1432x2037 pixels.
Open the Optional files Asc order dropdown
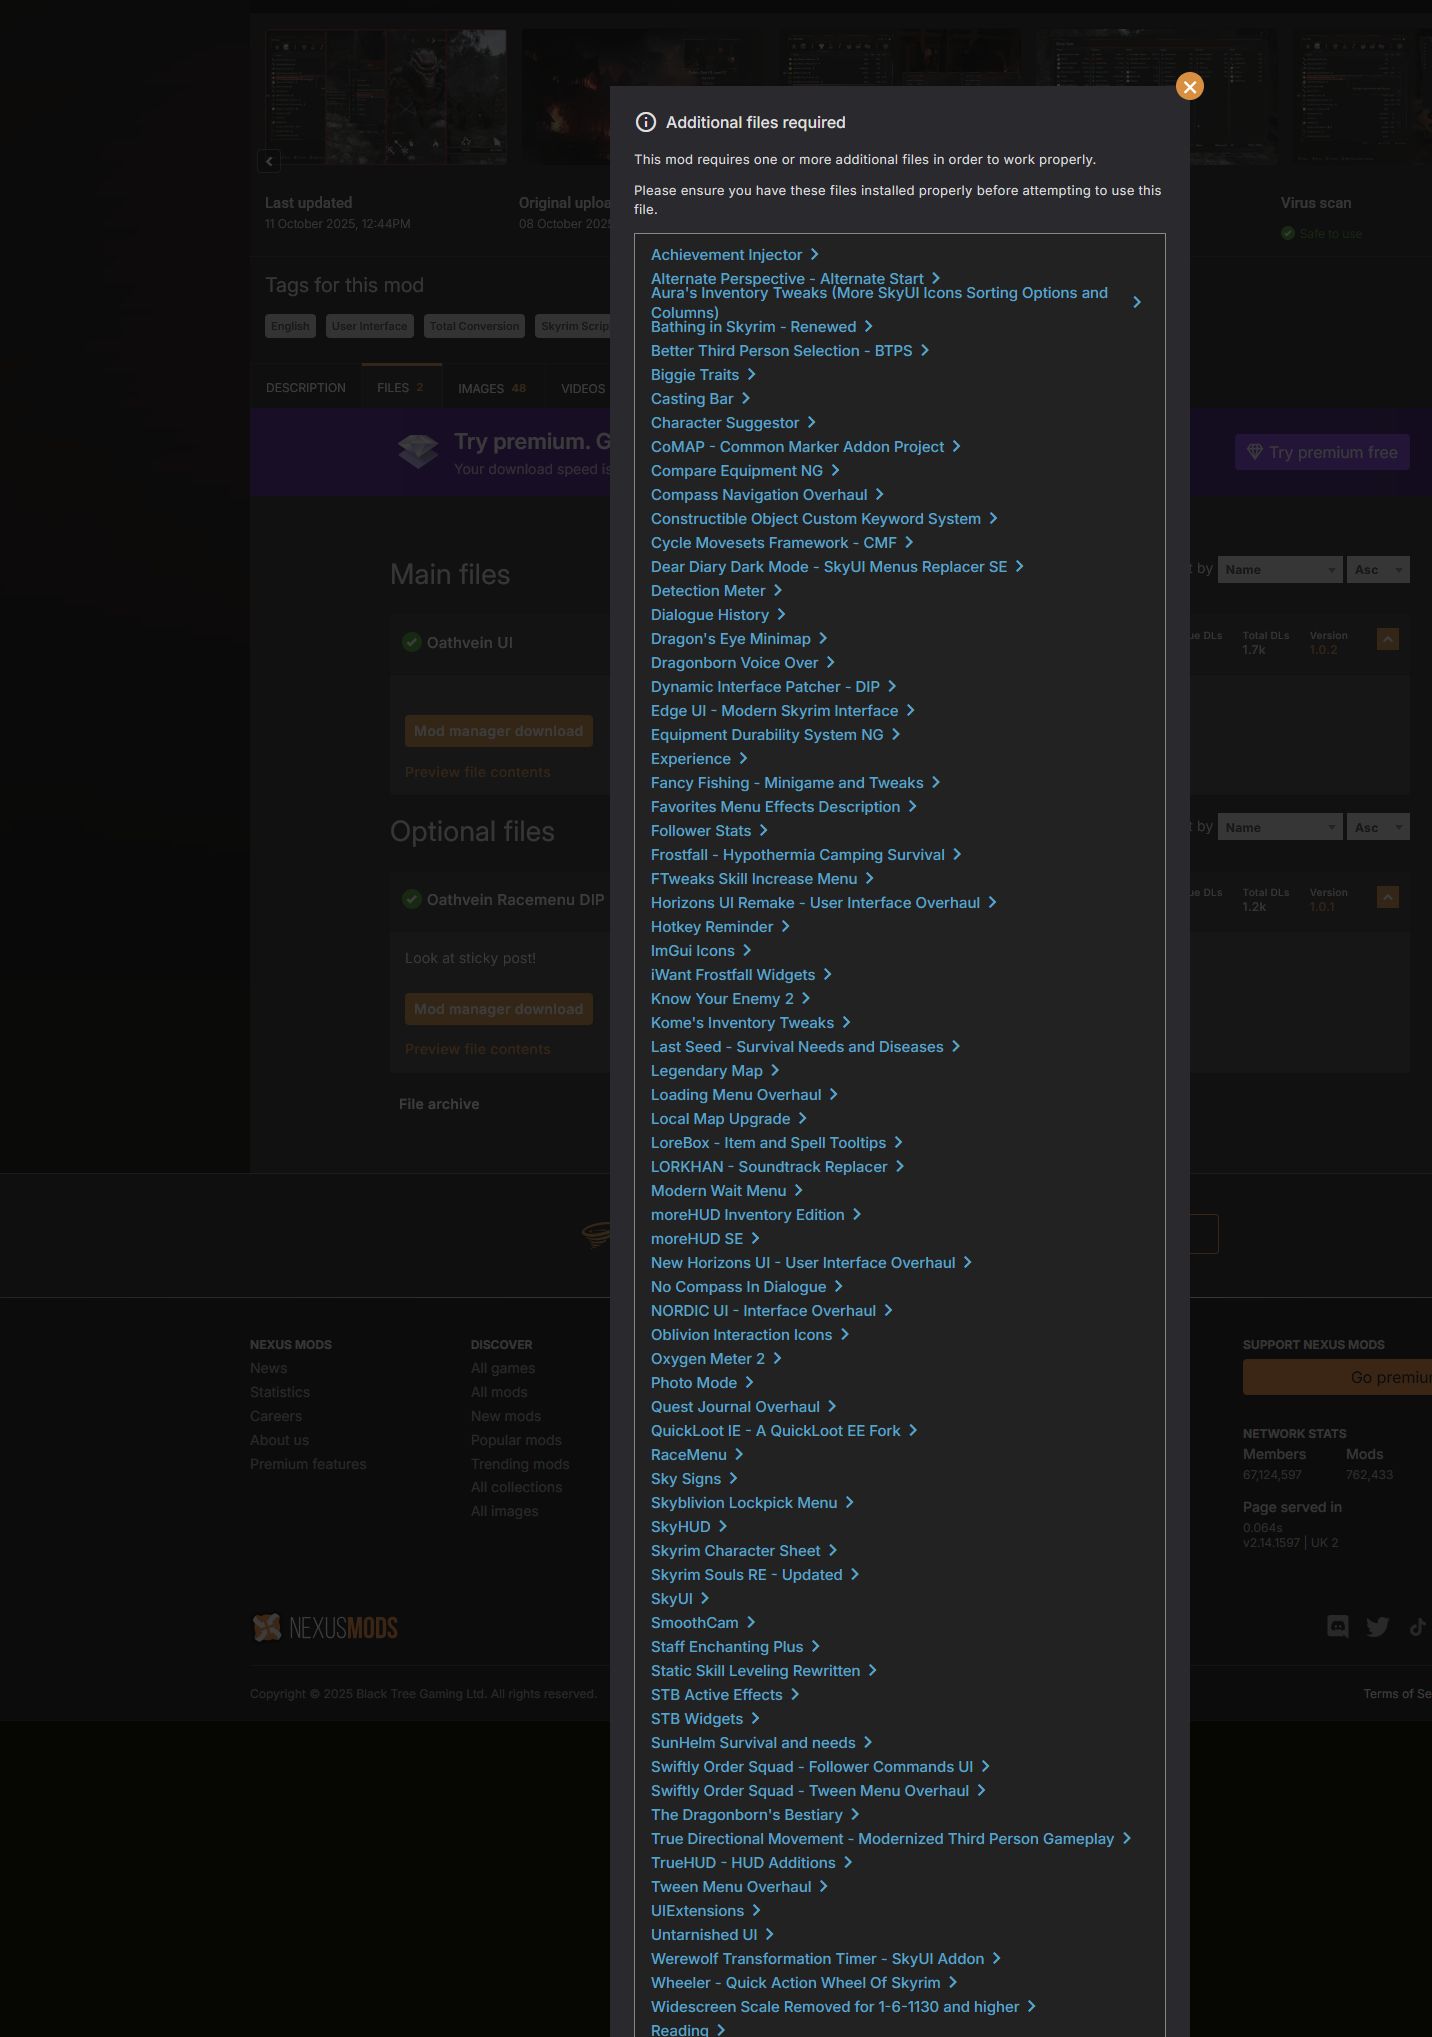(1378, 827)
